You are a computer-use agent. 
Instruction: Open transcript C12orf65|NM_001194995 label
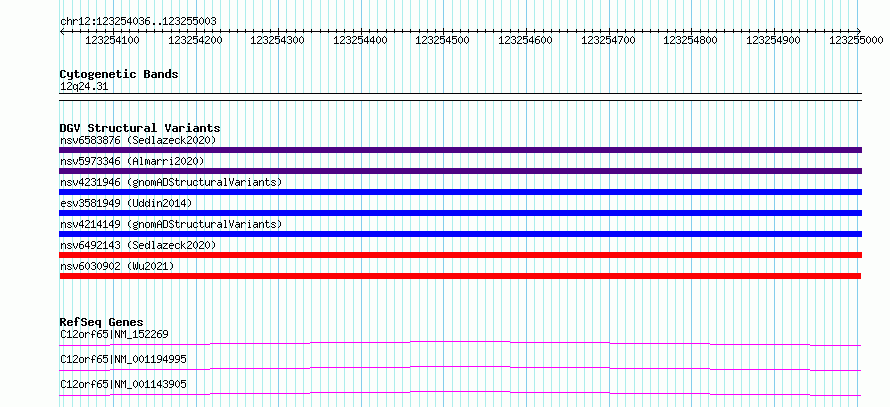click(x=123, y=359)
